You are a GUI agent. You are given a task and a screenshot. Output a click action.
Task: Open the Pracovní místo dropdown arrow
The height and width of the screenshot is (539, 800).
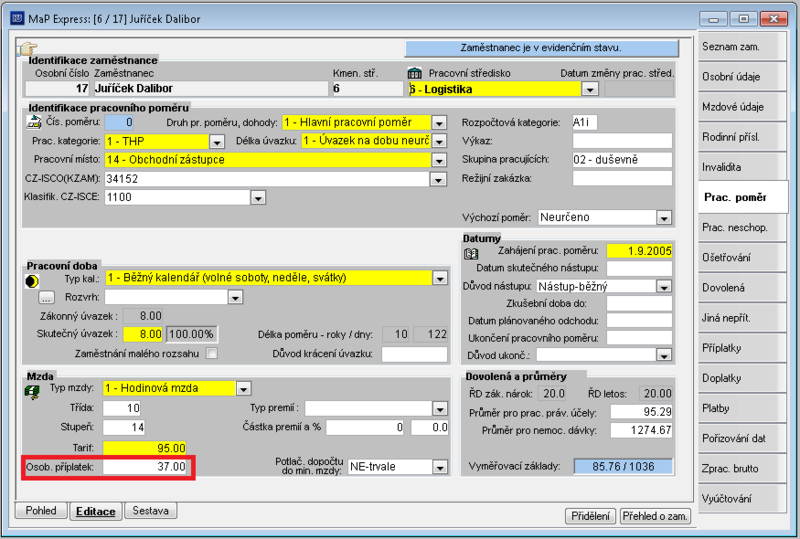(439, 160)
